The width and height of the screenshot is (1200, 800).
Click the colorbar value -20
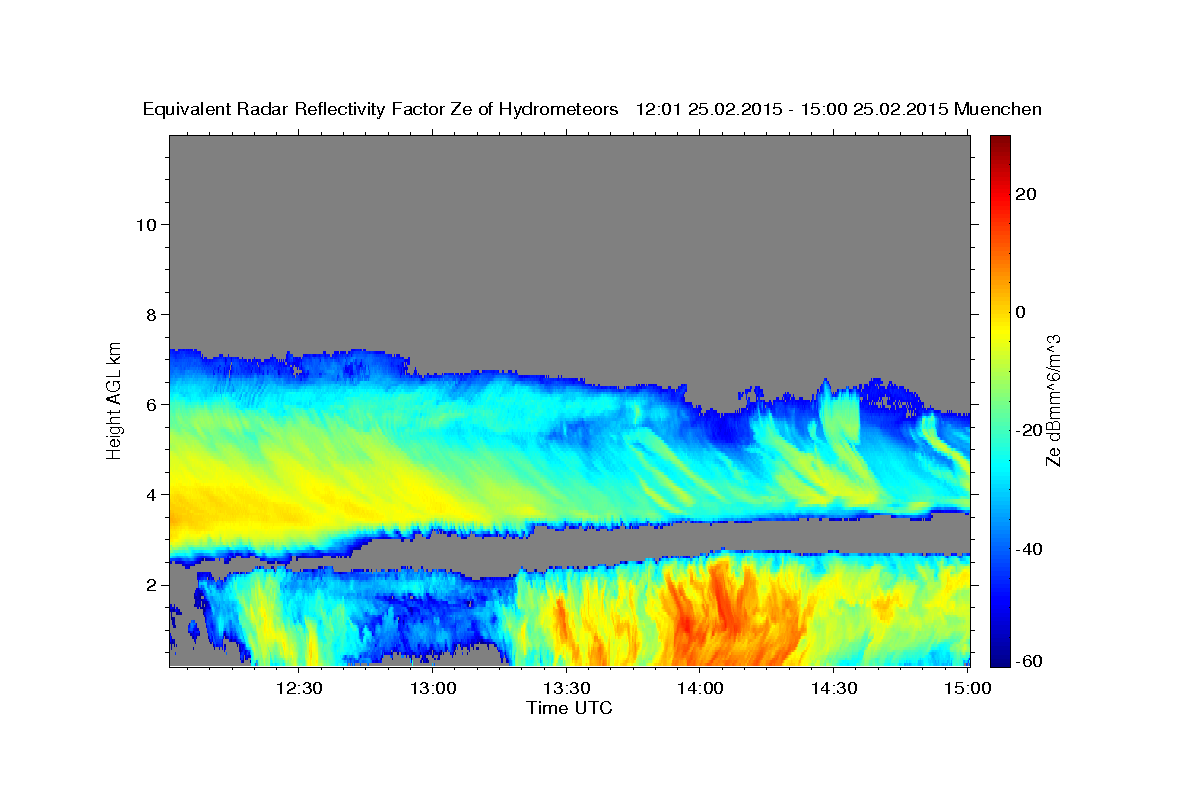click(x=1029, y=430)
